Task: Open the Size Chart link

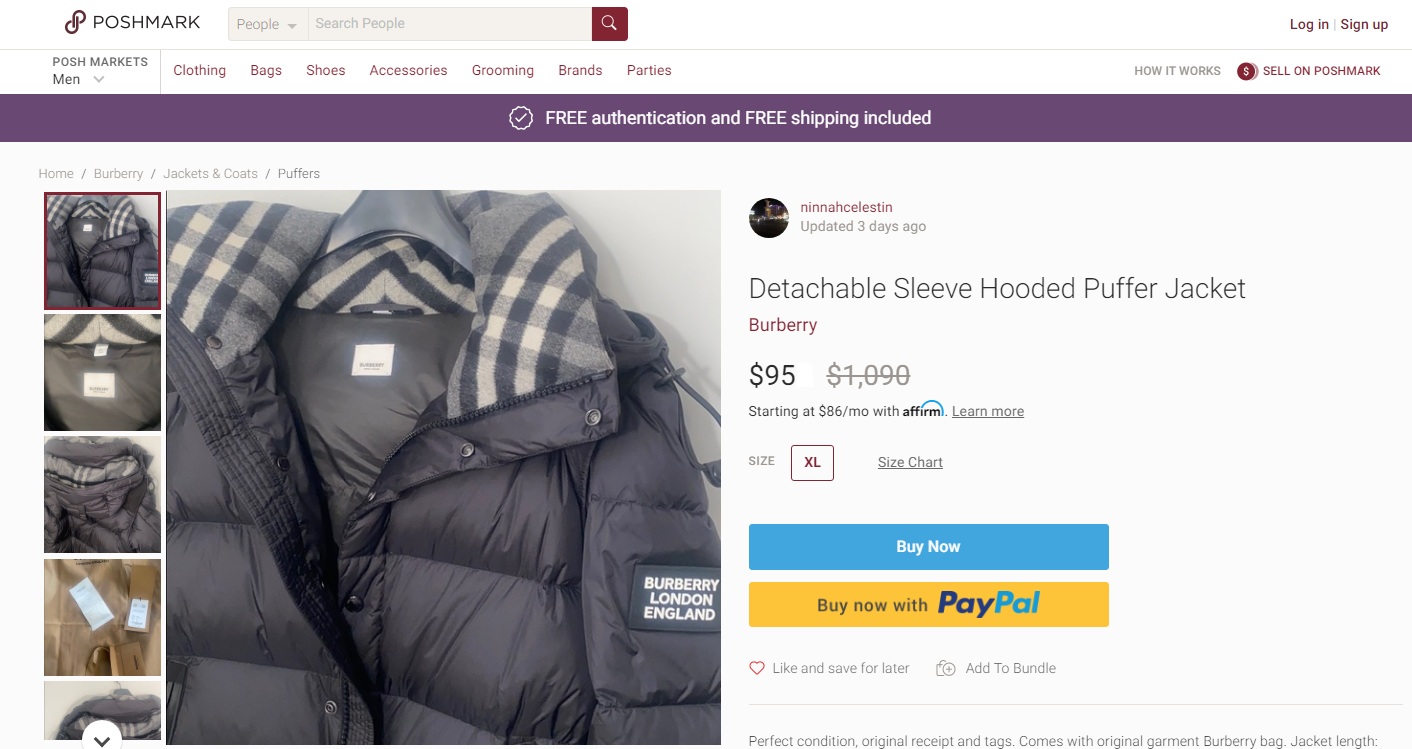Action: pos(910,462)
